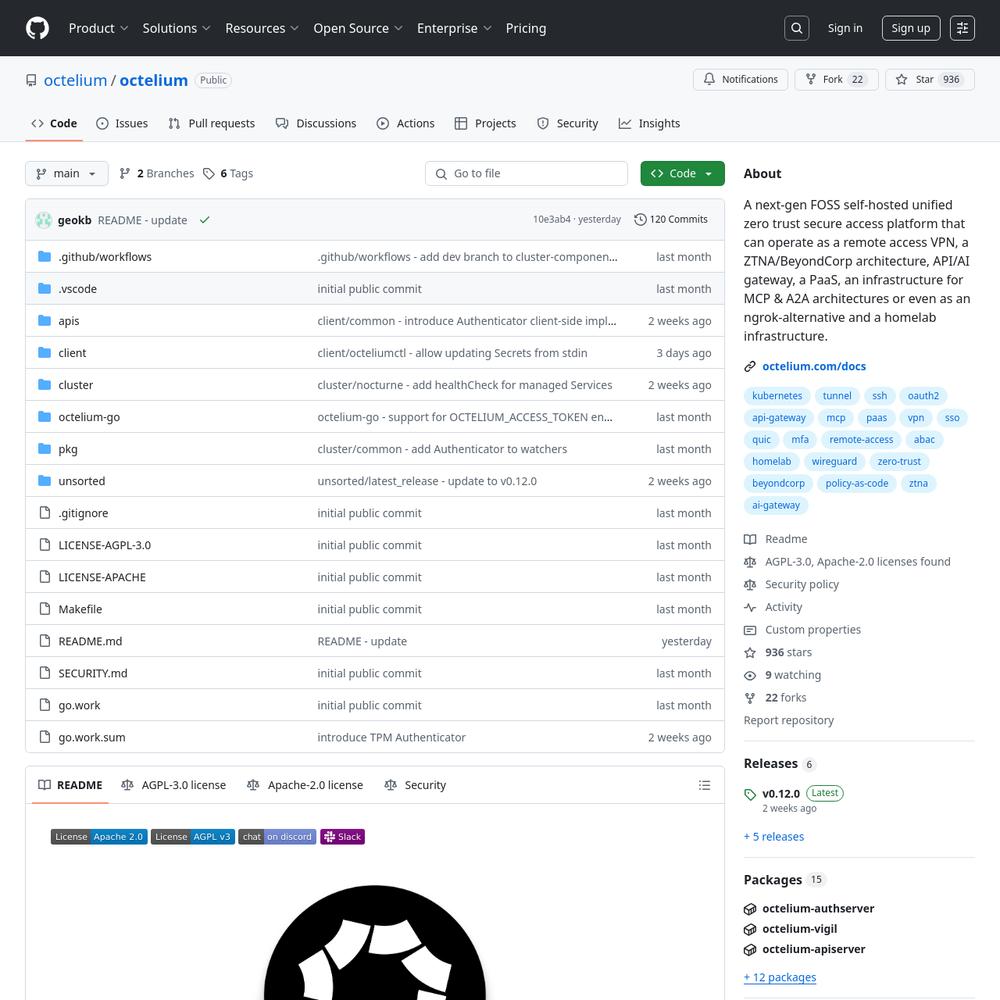Expand the Enterprise menu
Screen dimensions: 1000x1000
pyautogui.click(x=454, y=28)
